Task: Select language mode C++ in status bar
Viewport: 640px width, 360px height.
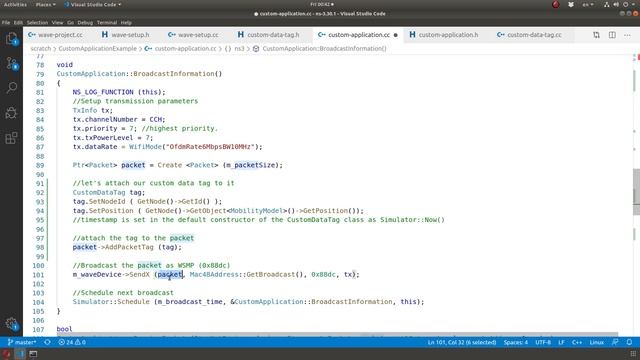Action: (x=577, y=342)
